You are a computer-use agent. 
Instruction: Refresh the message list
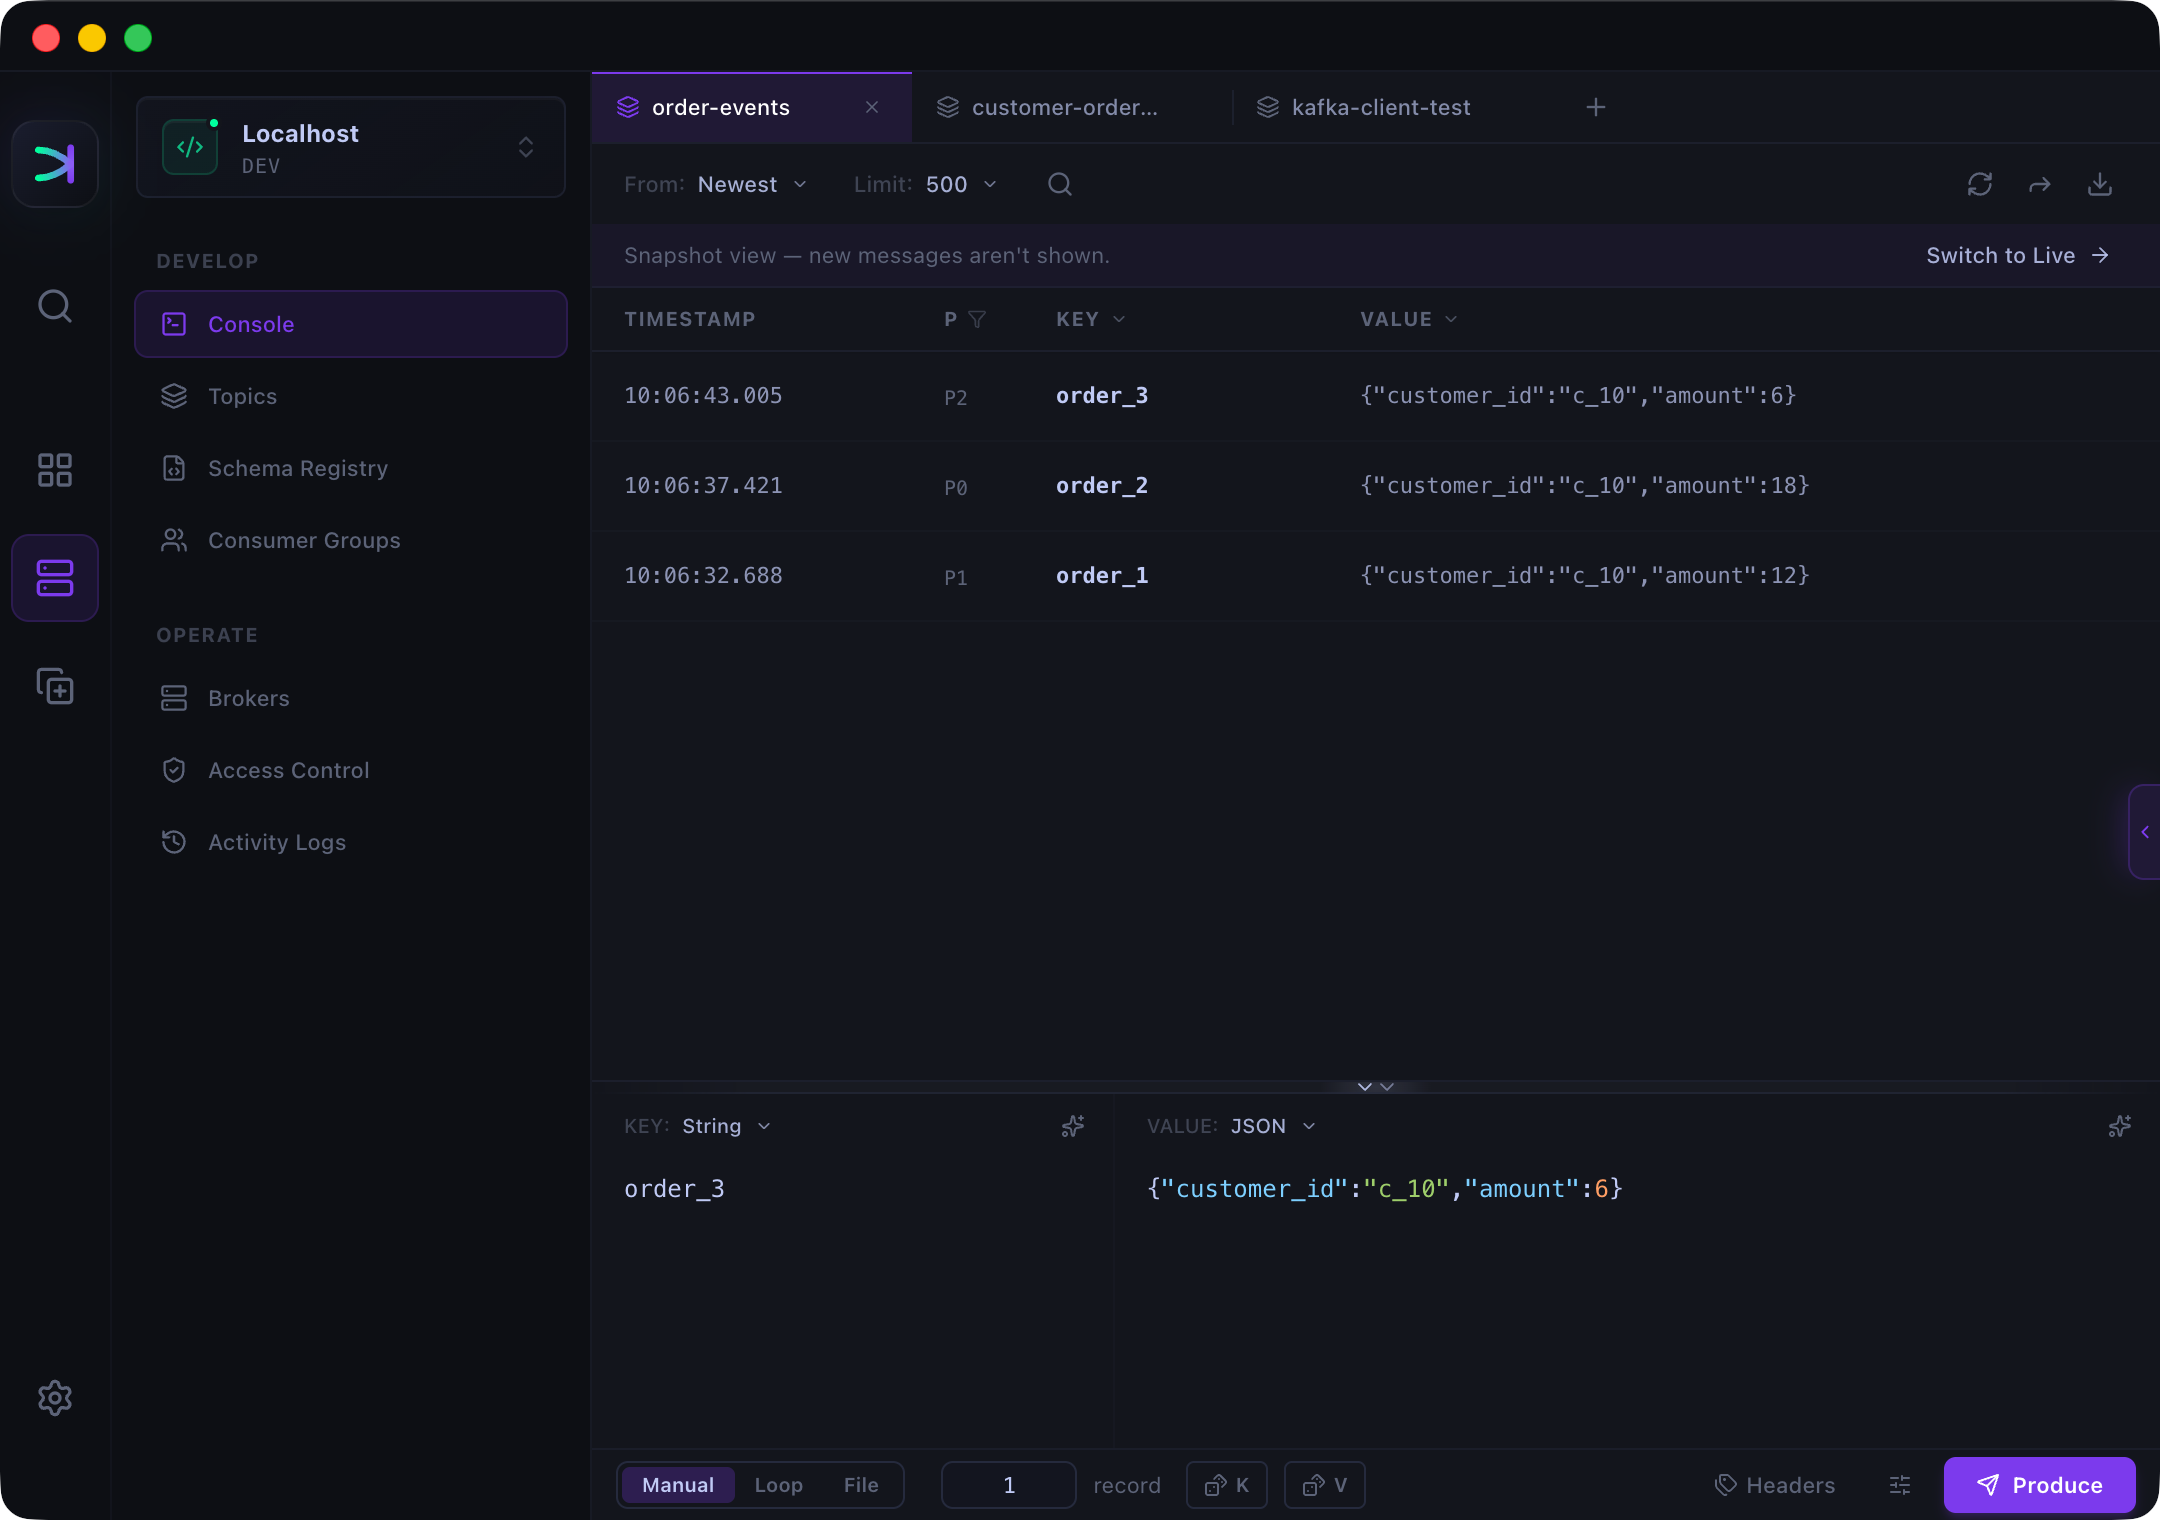click(x=1980, y=184)
